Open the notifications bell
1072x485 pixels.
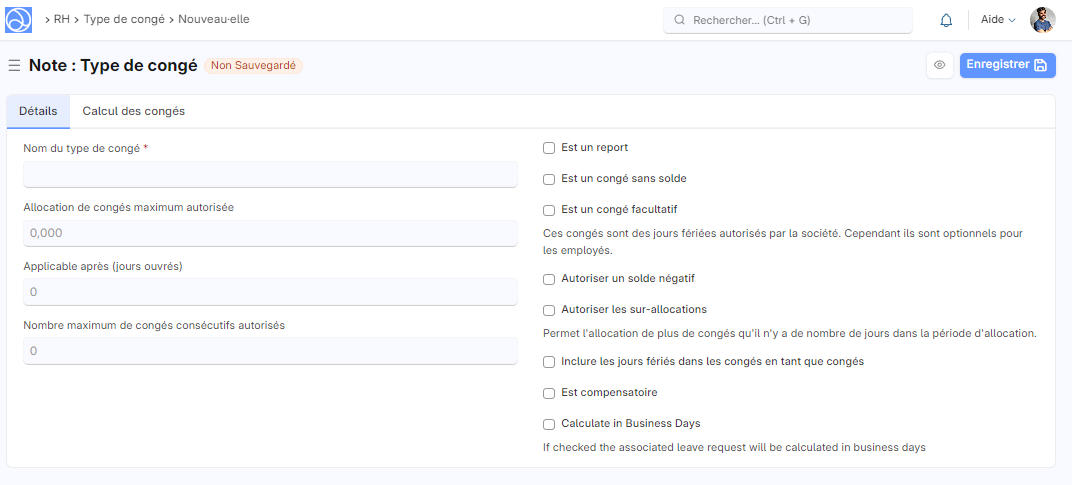coord(946,20)
